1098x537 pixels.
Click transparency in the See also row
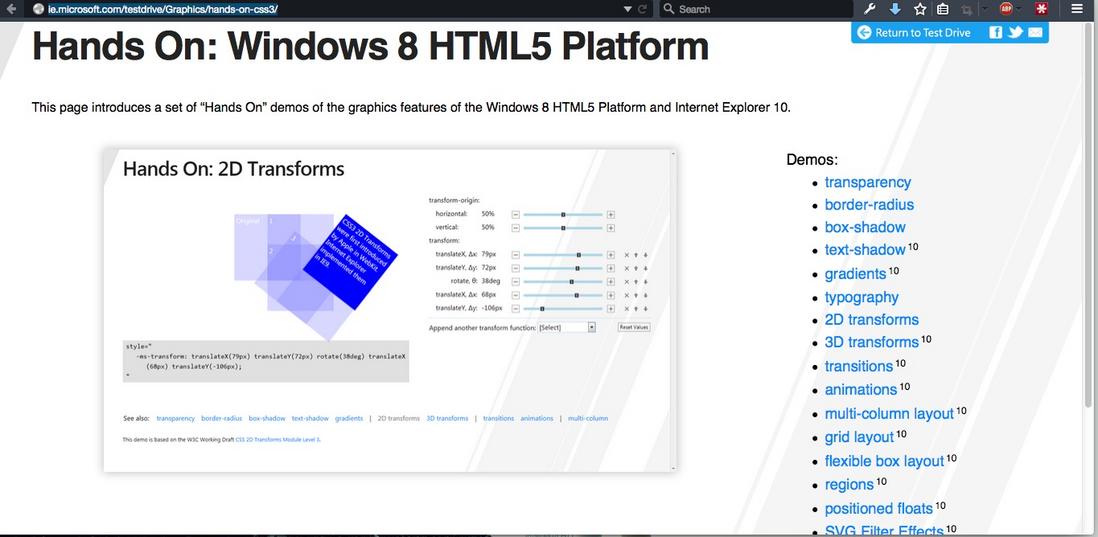(x=175, y=419)
